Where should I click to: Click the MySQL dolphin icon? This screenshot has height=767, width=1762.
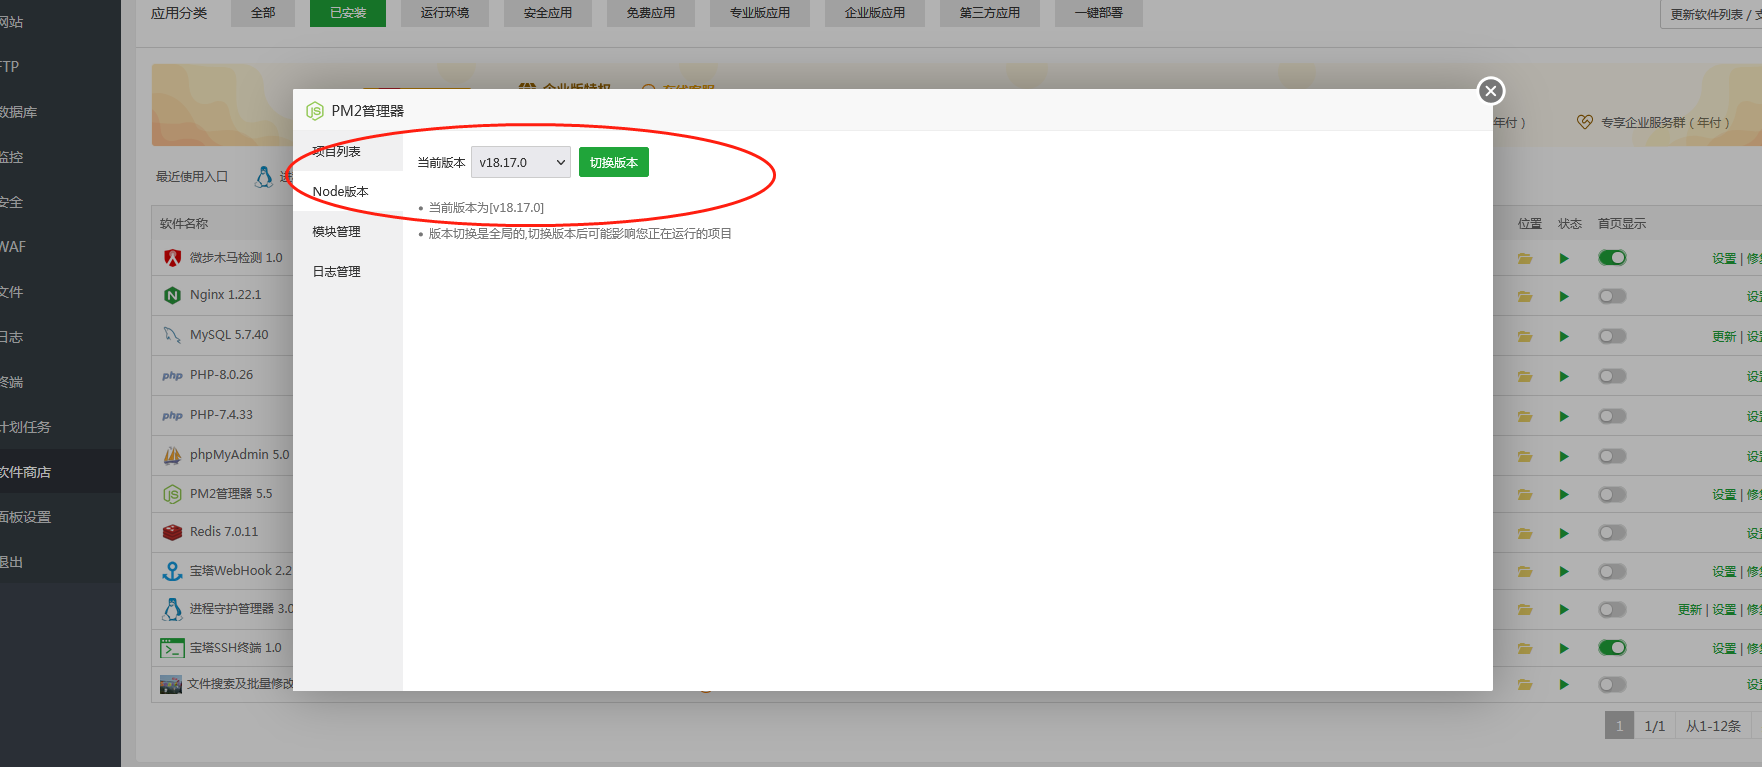[172, 335]
